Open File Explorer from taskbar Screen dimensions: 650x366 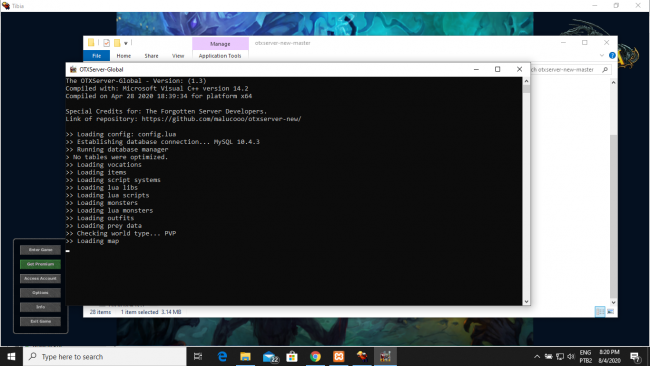[245, 356]
